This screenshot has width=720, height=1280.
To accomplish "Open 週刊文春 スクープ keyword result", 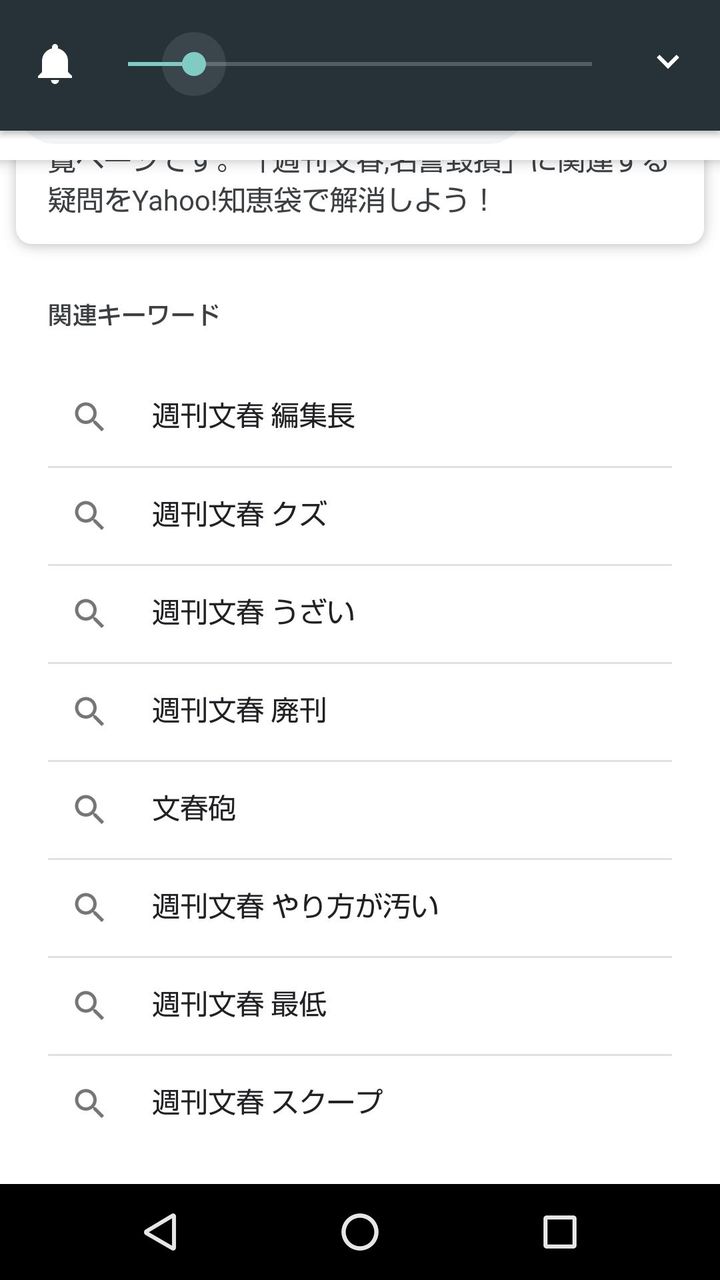I will pos(267,1102).
